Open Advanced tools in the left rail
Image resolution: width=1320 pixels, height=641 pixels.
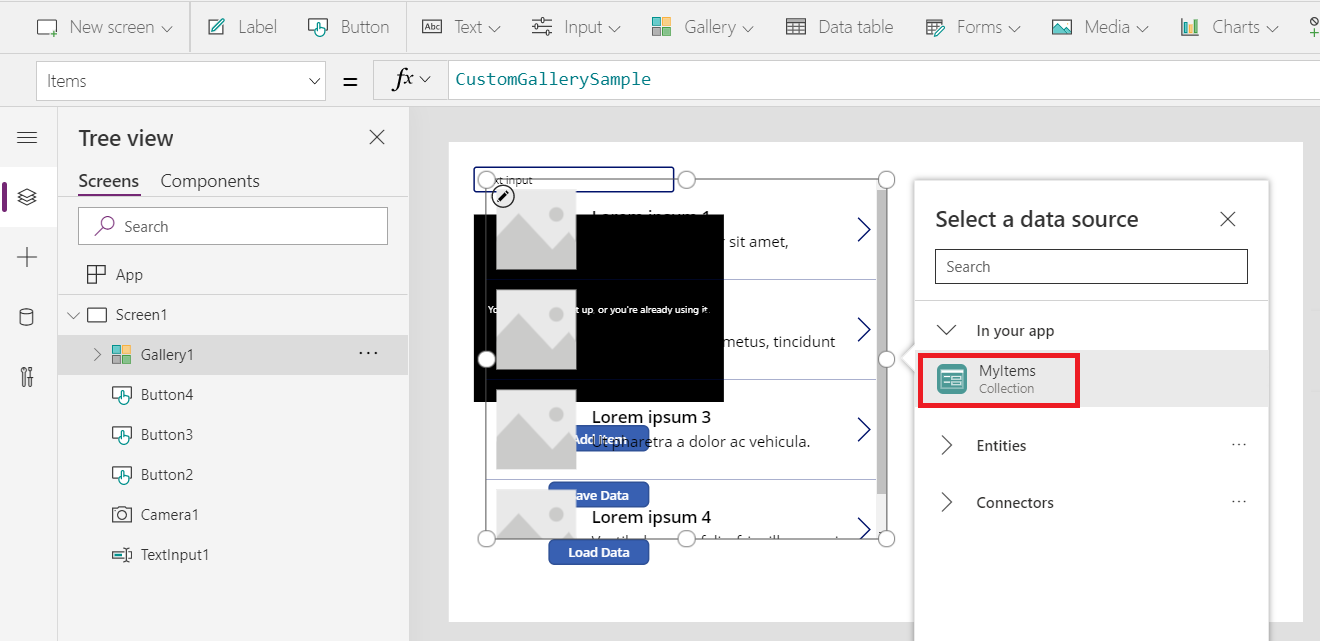26,376
